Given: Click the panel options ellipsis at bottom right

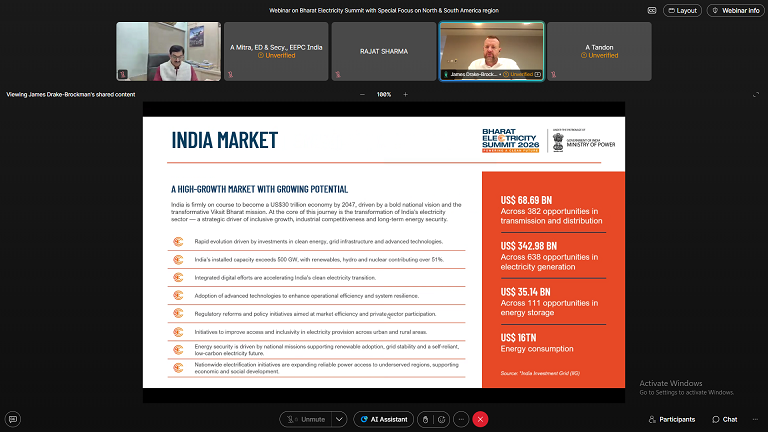Looking at the screenshot, I should [x=753, y=419].
